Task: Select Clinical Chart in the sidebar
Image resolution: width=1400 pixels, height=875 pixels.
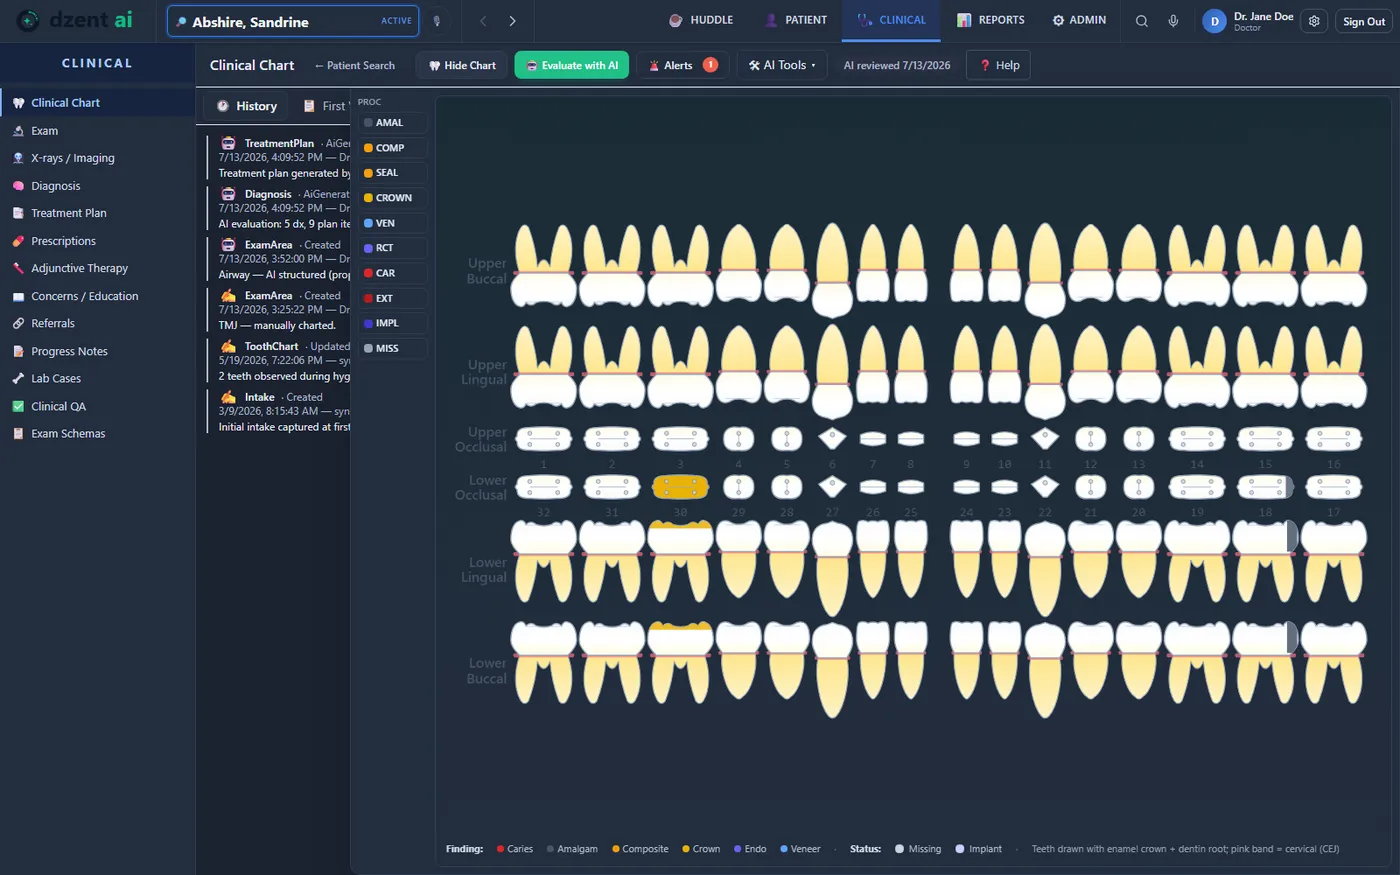Action: pos(97,102)
